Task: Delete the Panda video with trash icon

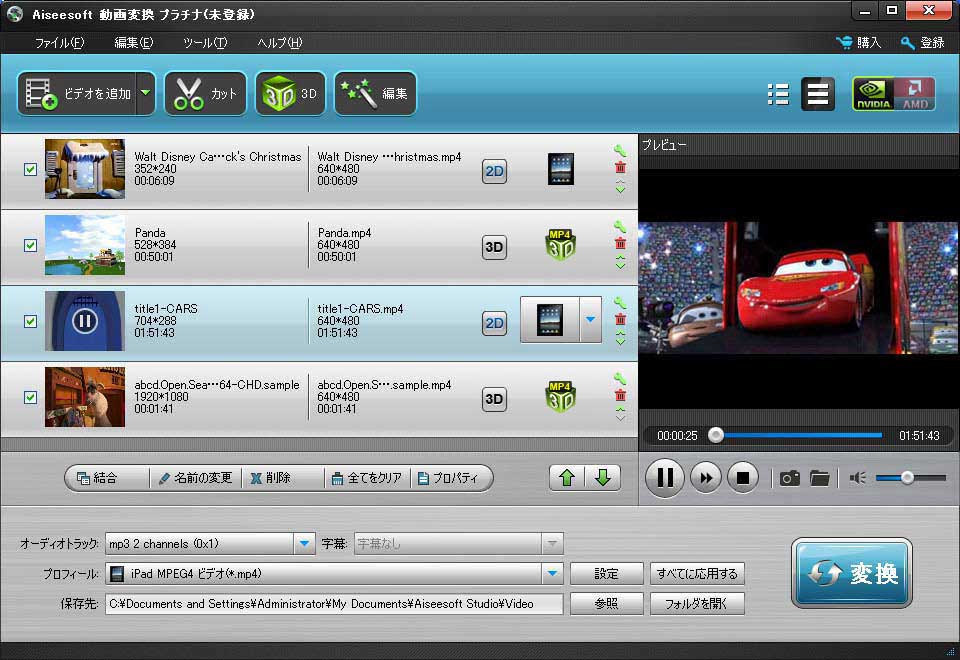Action: pos(620,244)
